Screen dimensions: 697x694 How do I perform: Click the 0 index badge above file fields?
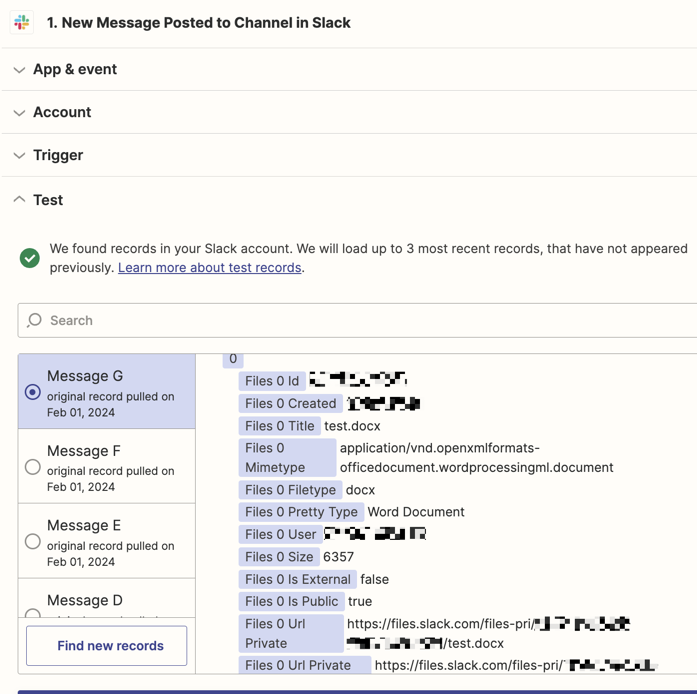[233, 360]
